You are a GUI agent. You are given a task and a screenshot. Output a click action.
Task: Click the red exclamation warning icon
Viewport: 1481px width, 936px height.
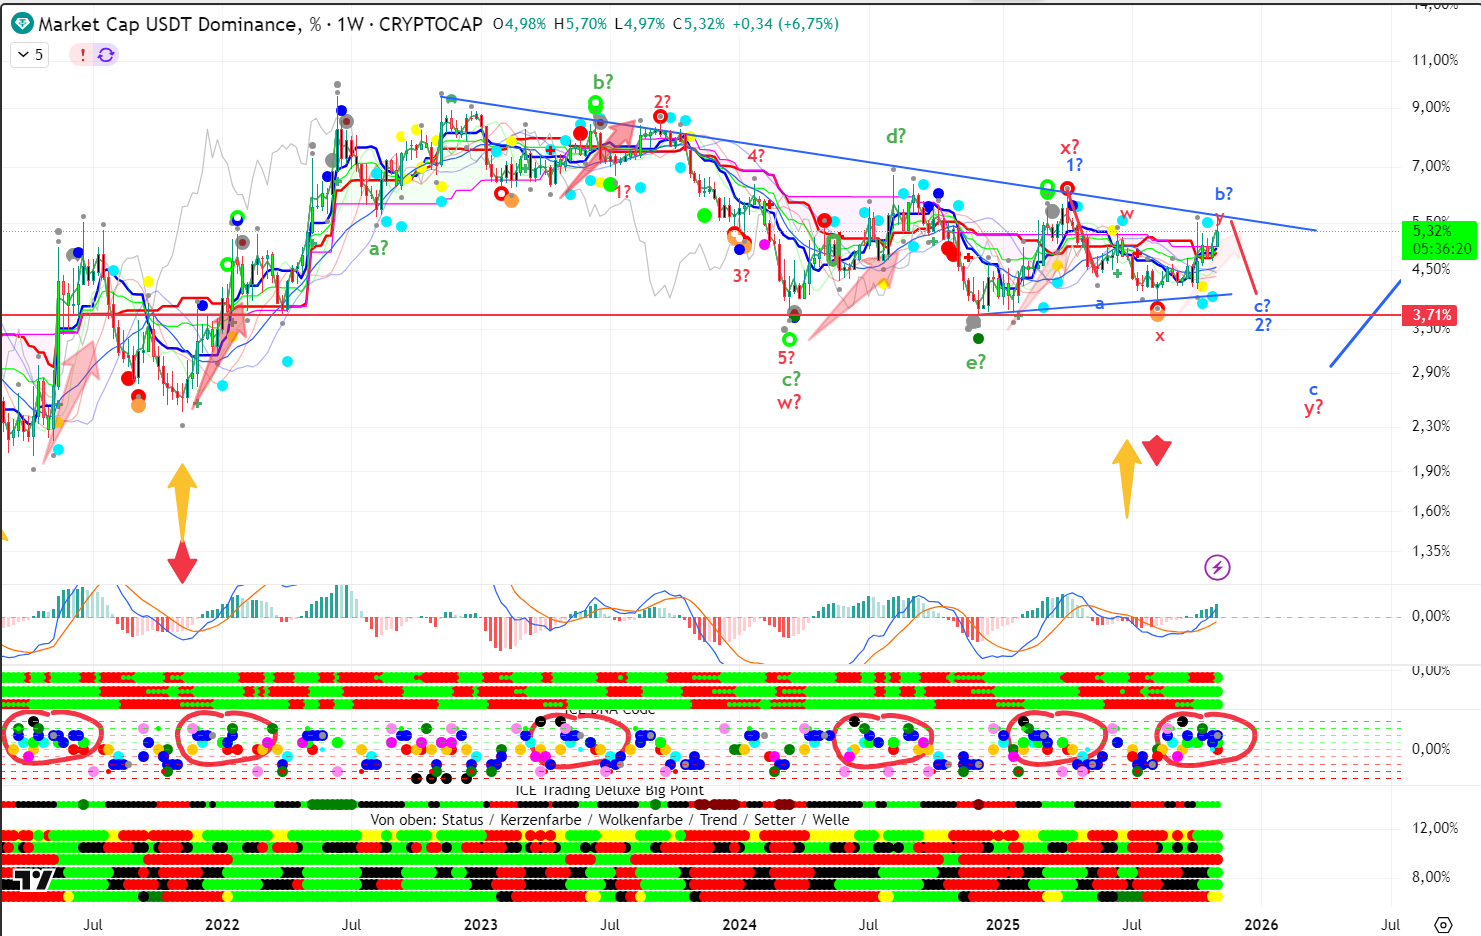coord(83,55)
